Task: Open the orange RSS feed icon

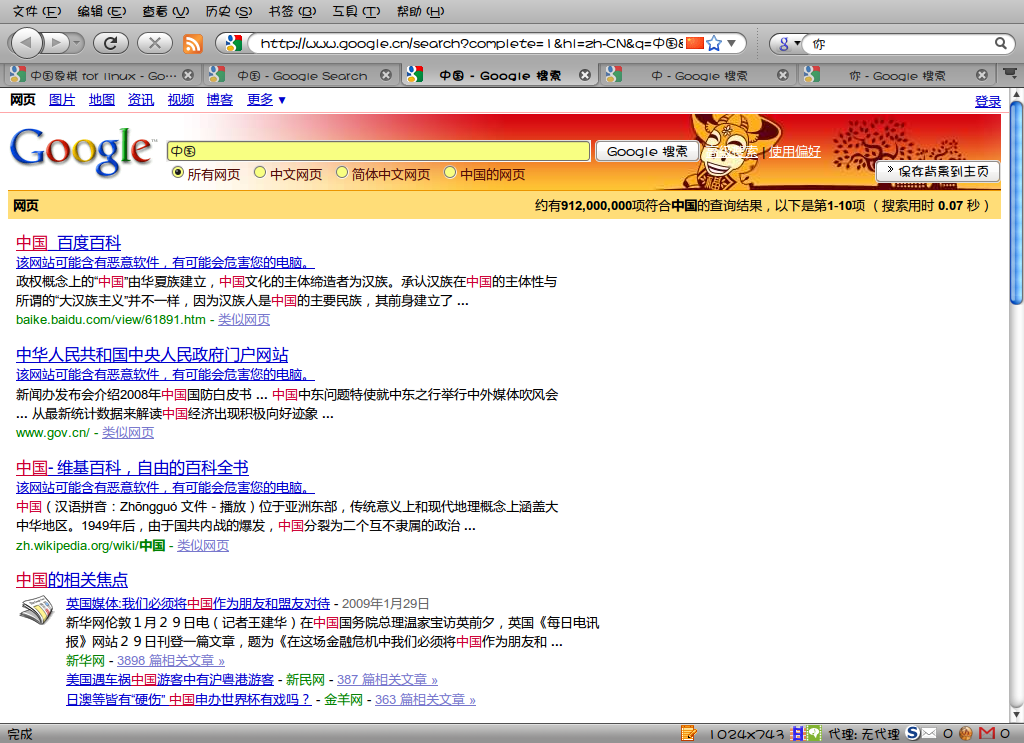Action: 193,44
